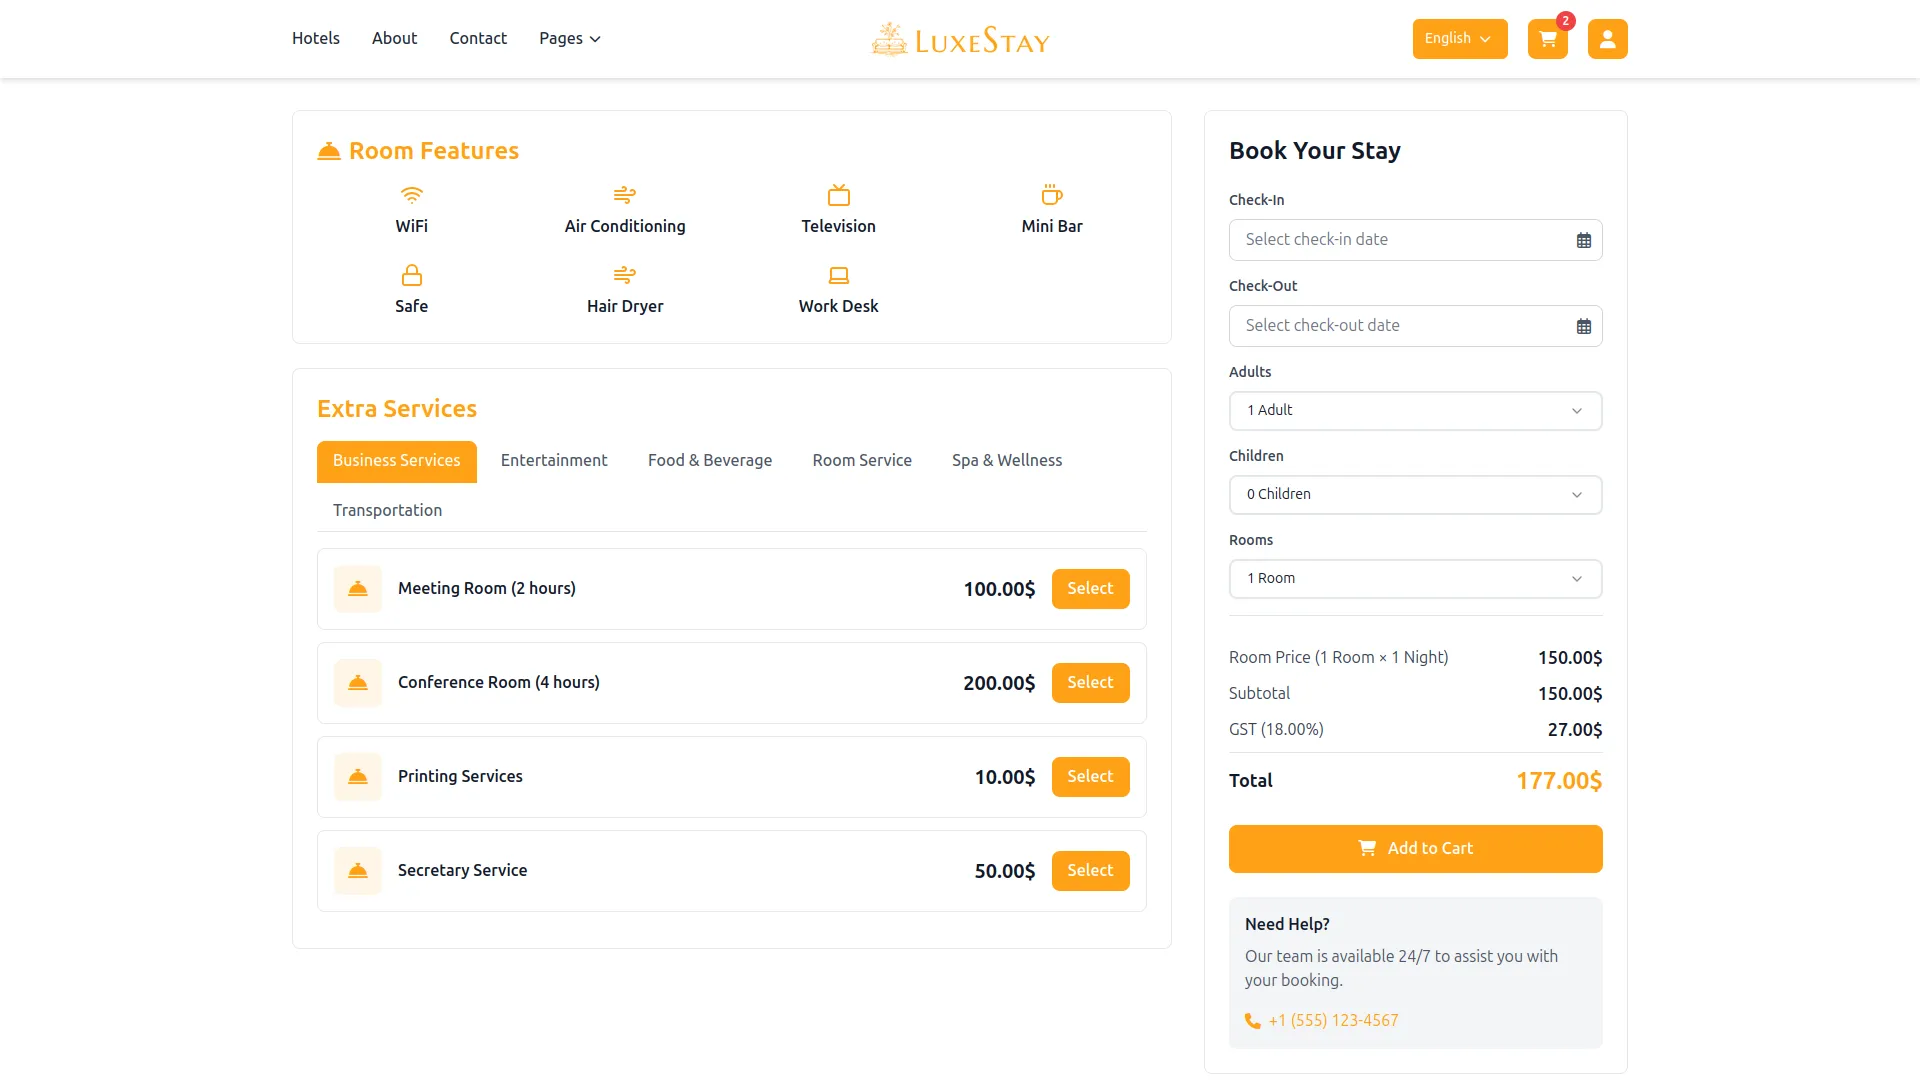The width and height of the screenshot is (1920, 1080).
Task: Click the Meeting Room bell icon
Action: (358, 589)
